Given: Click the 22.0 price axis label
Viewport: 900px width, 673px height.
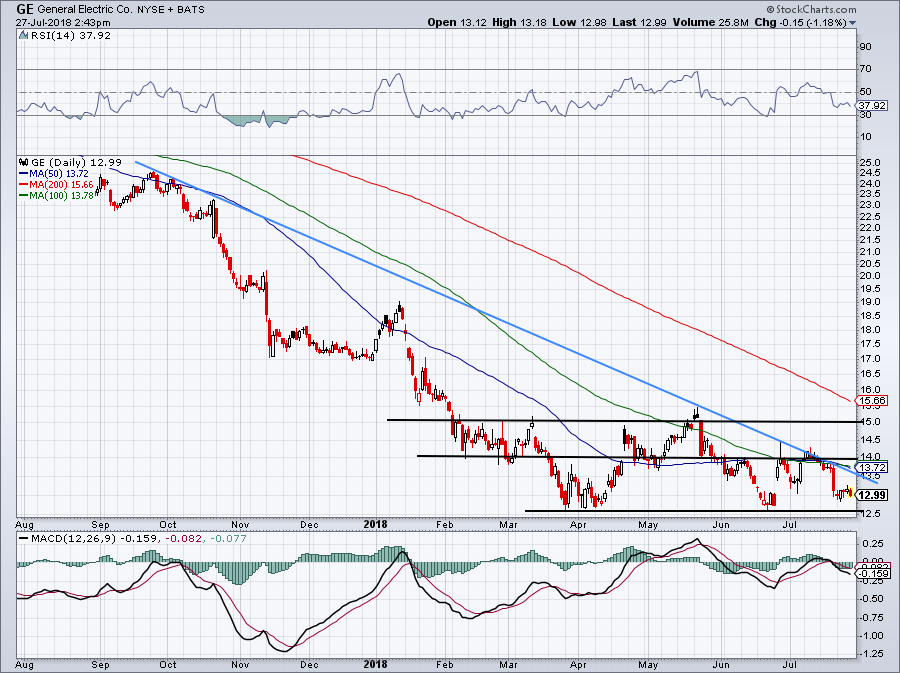Looking at the screenshot, I should (870, 228).
